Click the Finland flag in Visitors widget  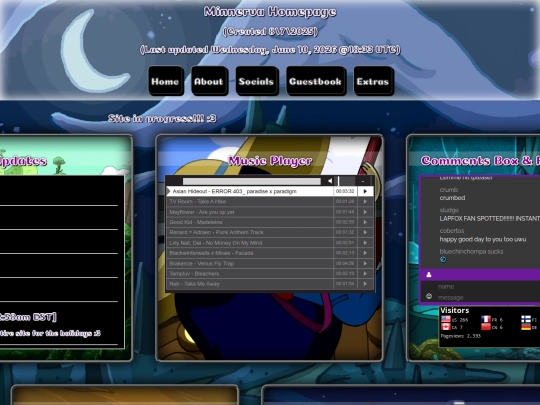point(526,319)
